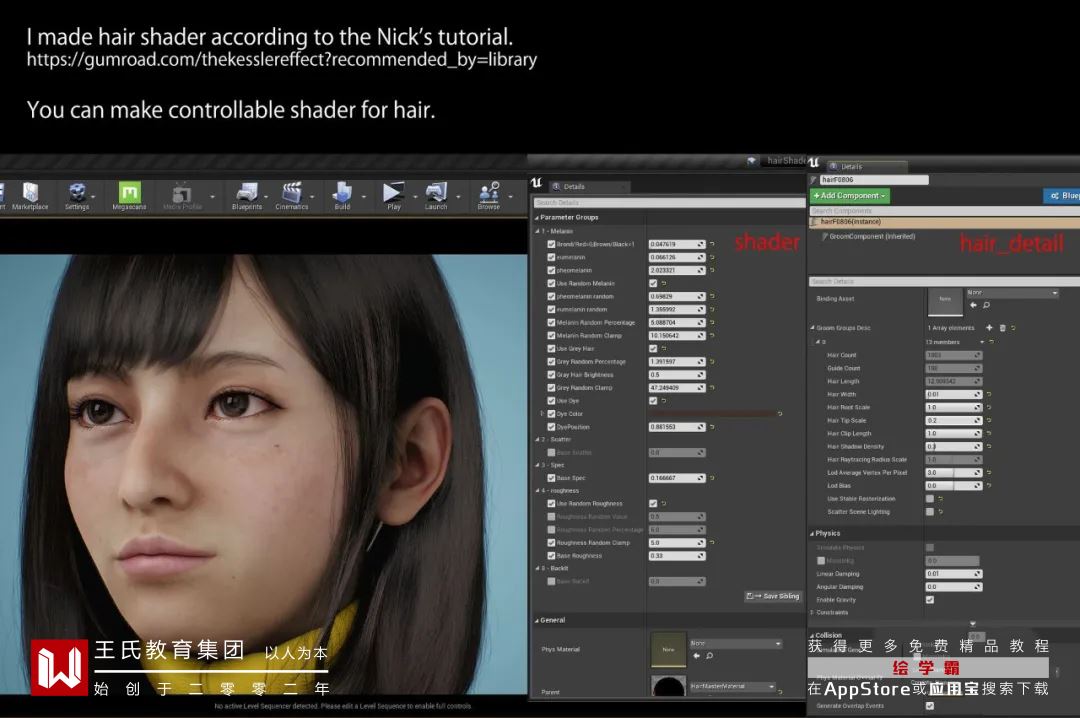Screen dimensions: 1080x718
Task: Expand the Dye Color property
Action: tap(542, 414)
